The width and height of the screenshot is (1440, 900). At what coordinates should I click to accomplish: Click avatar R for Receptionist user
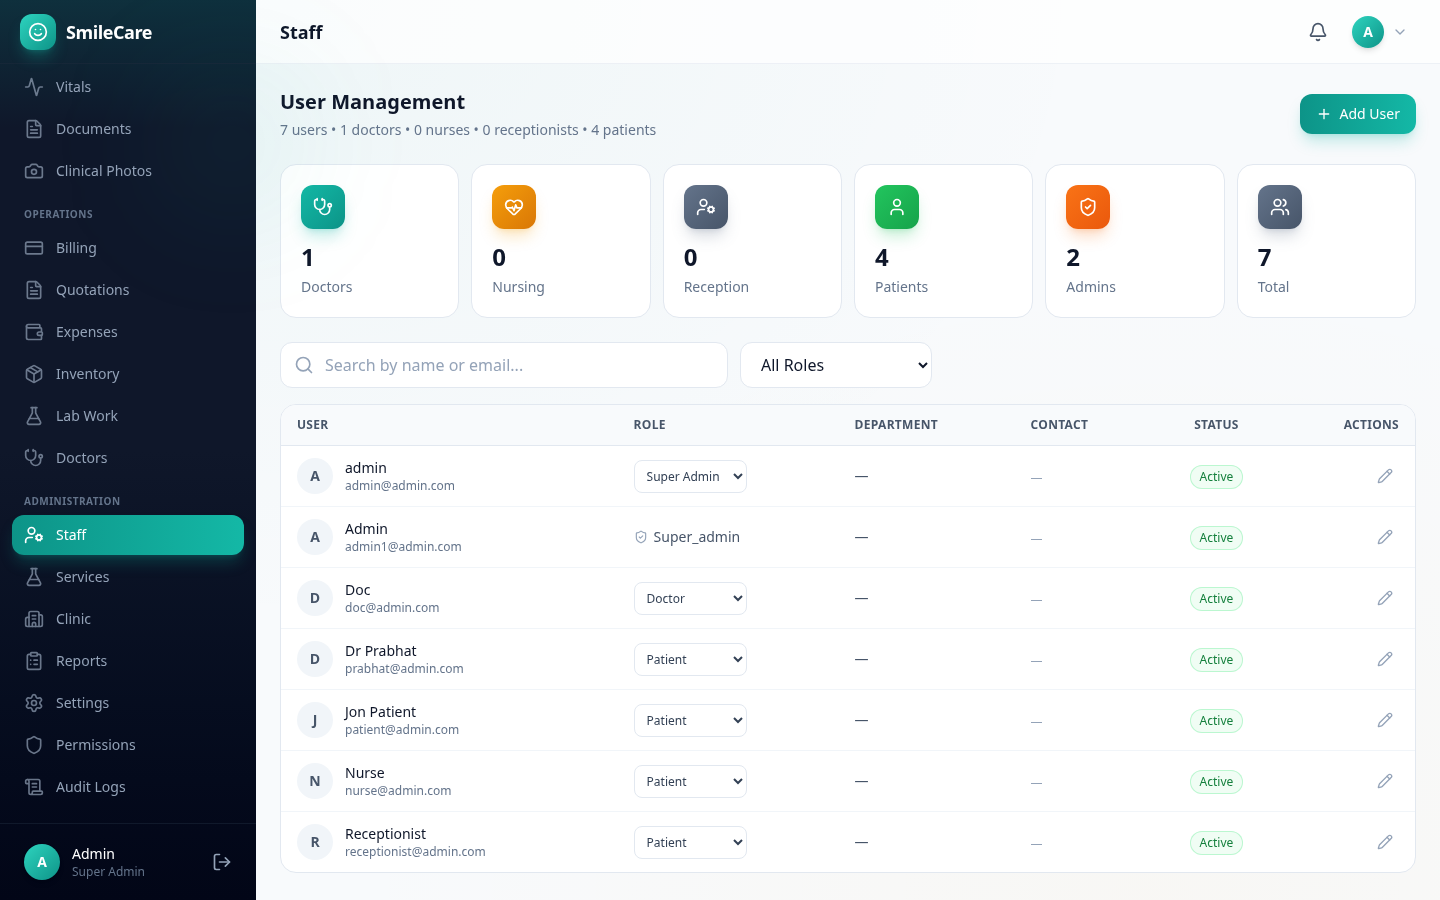(315, 842)
